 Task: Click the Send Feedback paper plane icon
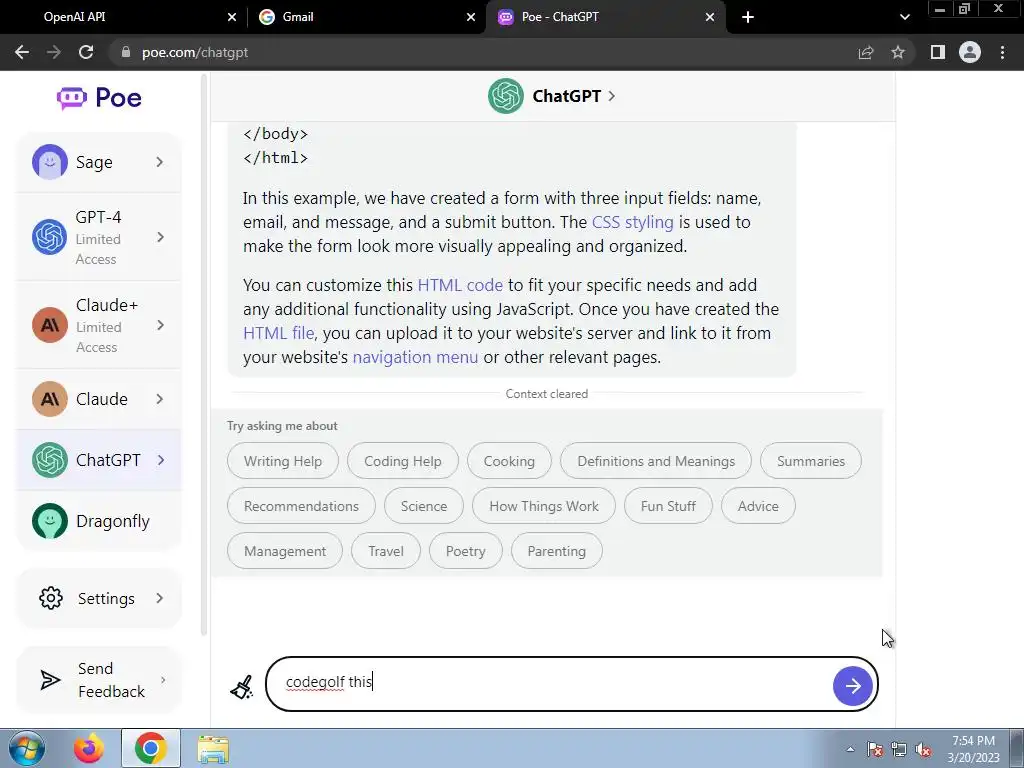(50, 680)
